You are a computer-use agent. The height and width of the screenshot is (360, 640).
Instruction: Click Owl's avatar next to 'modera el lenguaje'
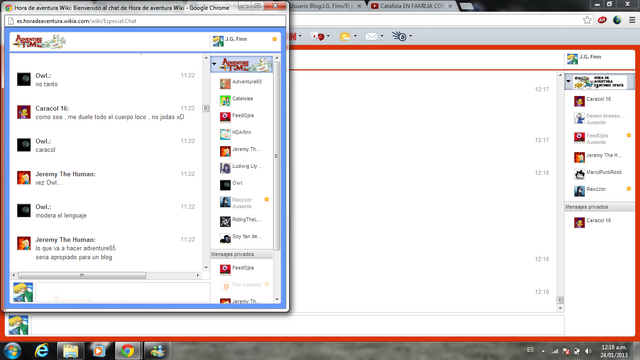coord(24,211)
